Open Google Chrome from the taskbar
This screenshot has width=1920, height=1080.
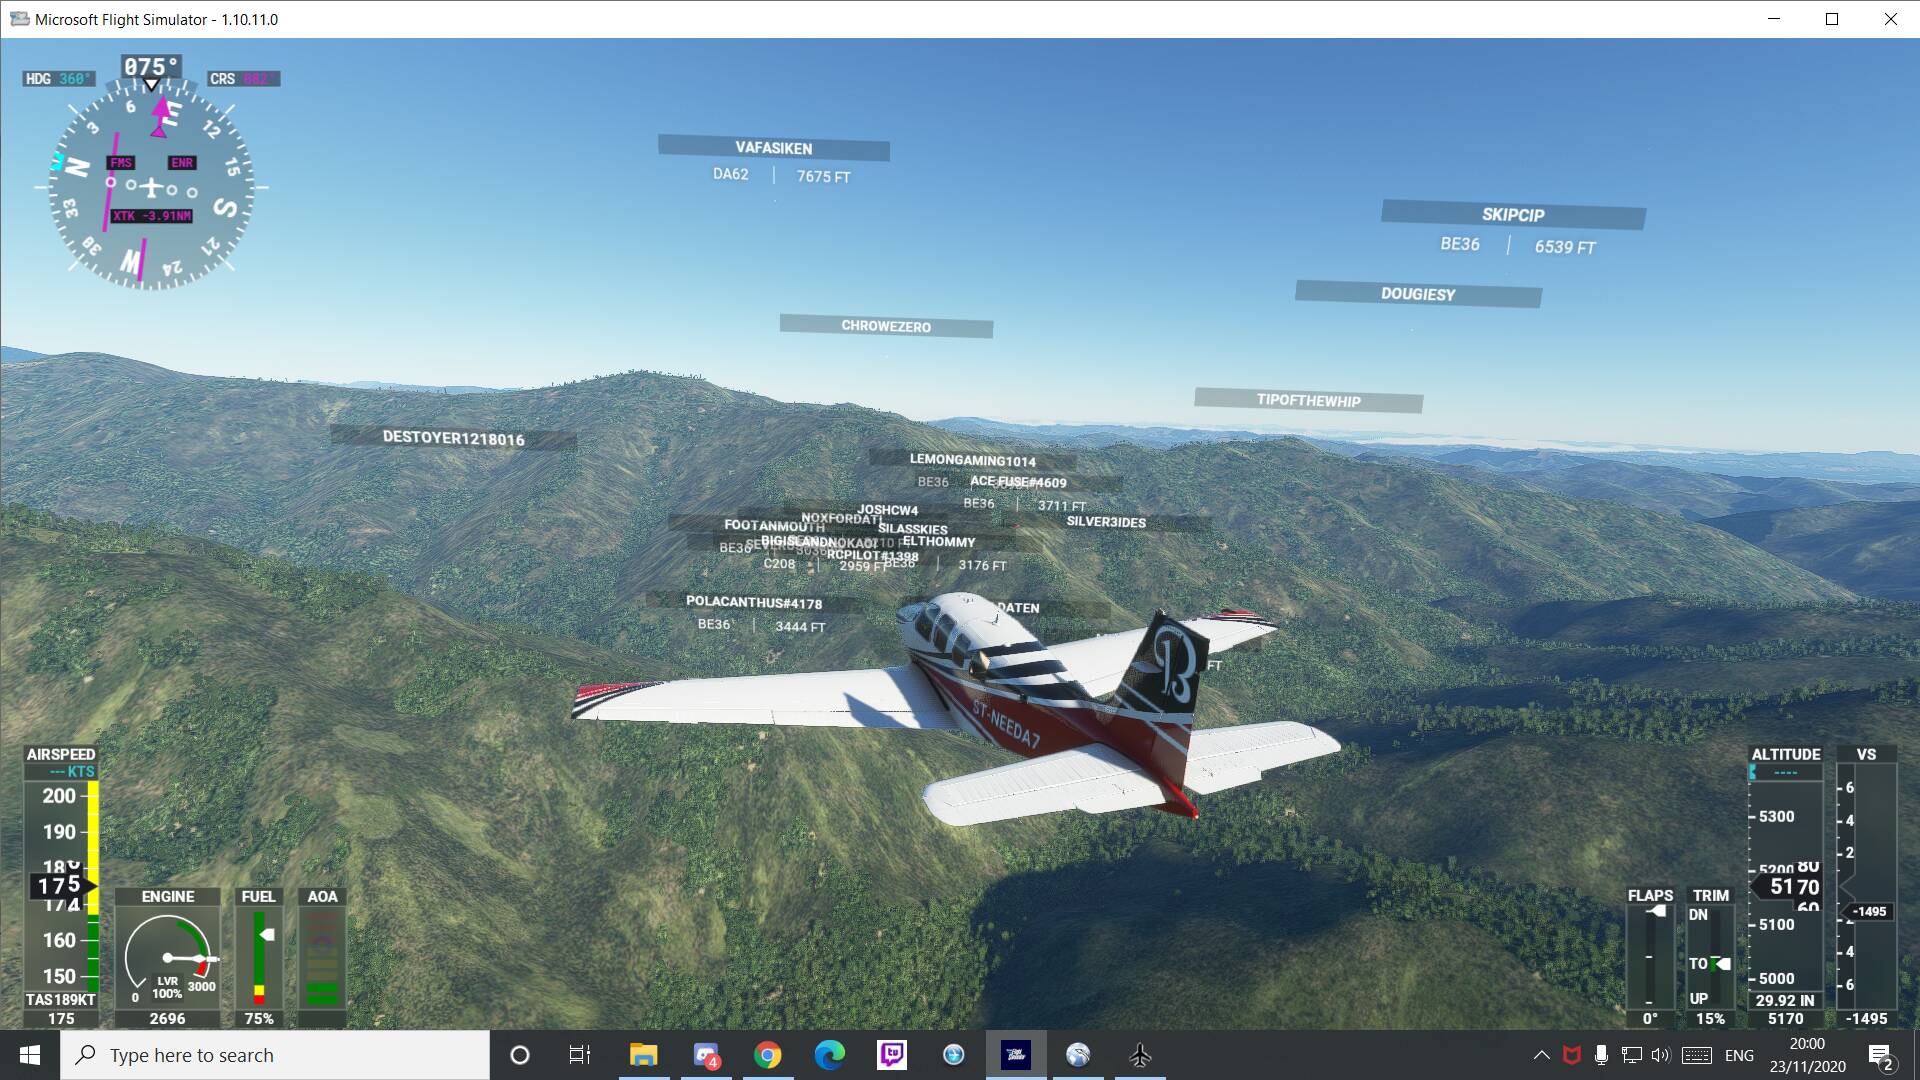[x=768, y=1055]
